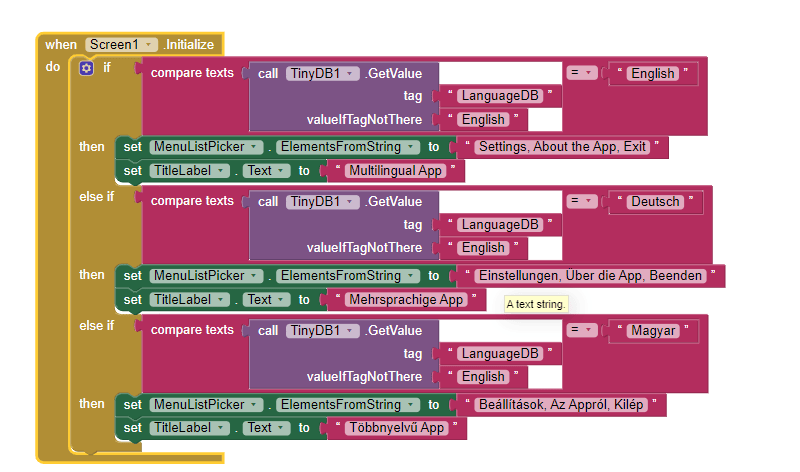Select 'set' keyword of the Multilingual App row

point(132,170)
